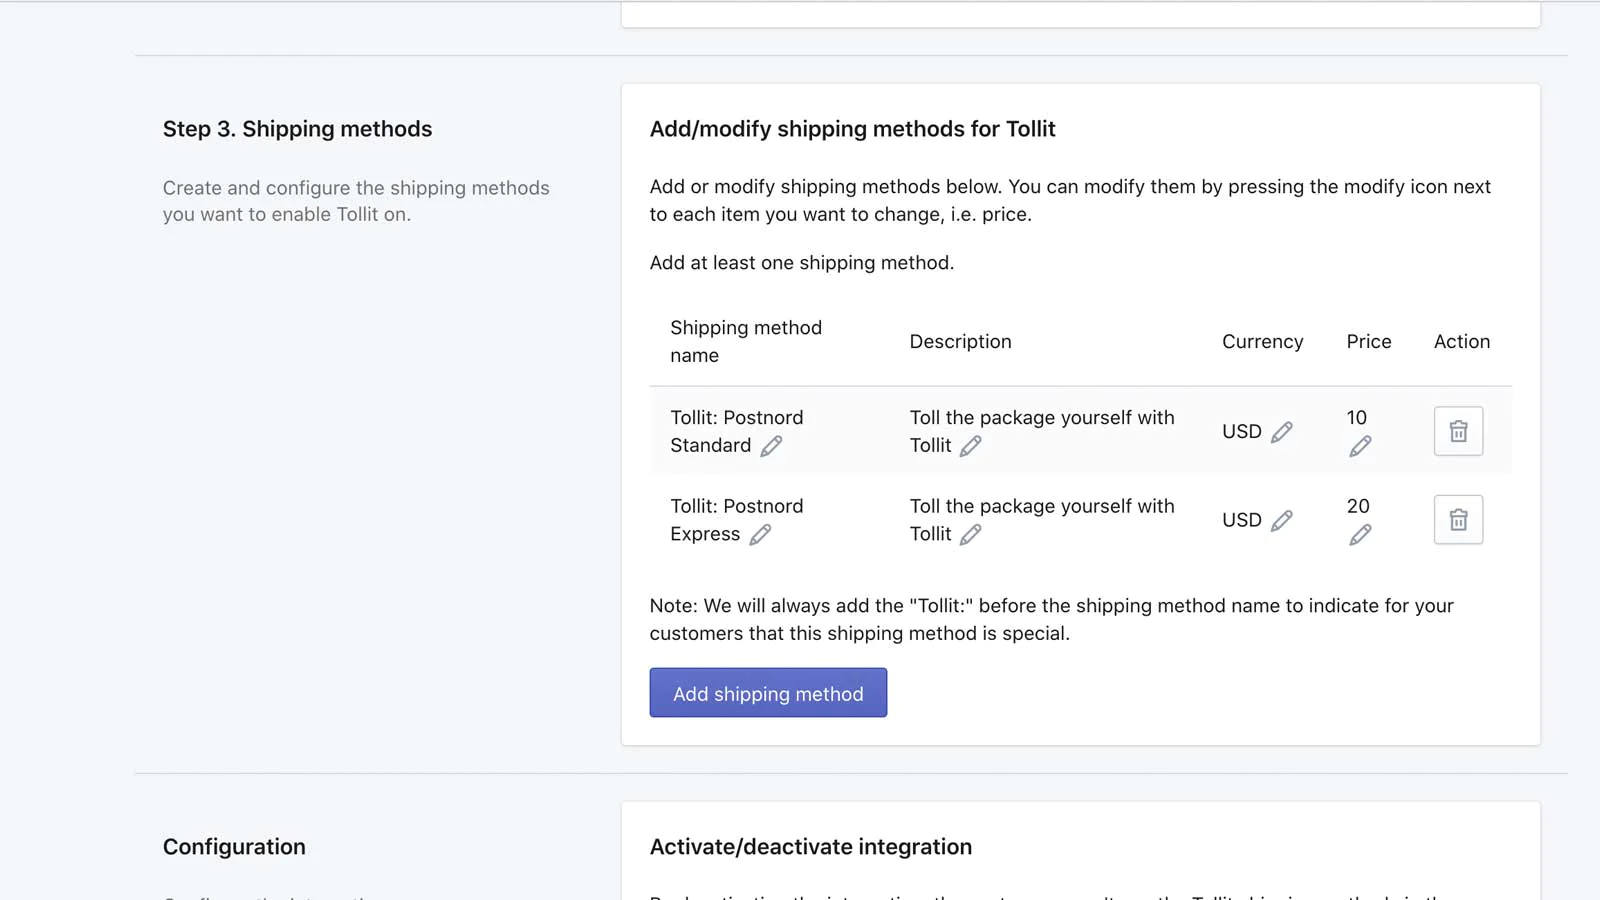
Task: Delete the Postnord Express shipping method
Action: pos(1458,520)
